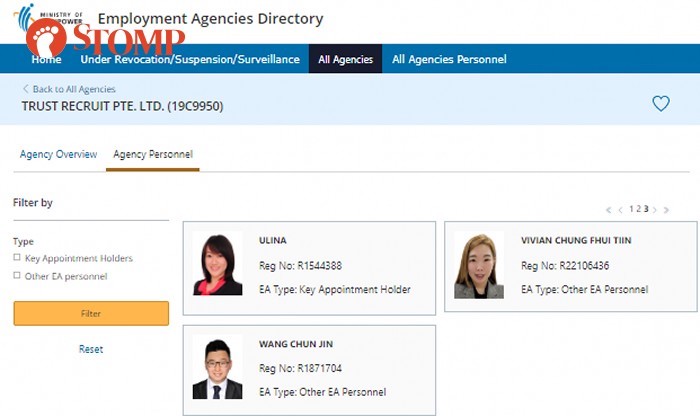Click the Reset link
The image size is (700, 416).
click(x=91, y=349)
